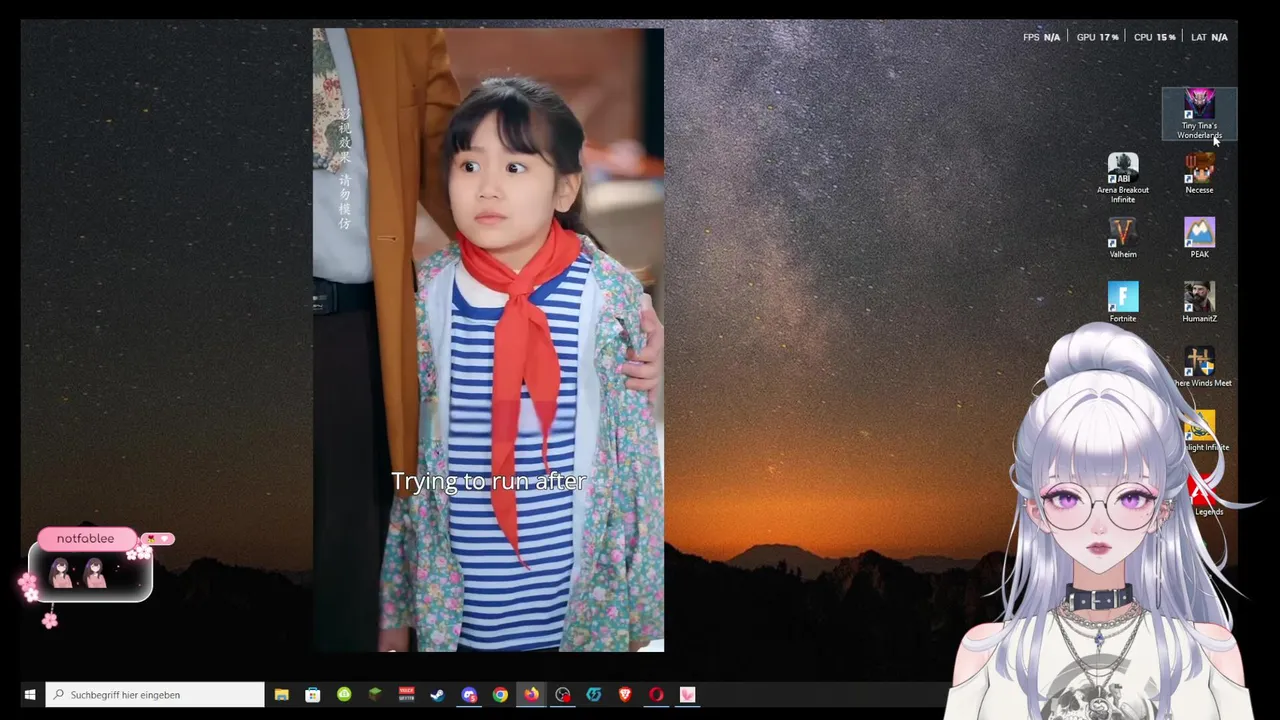Screen dimensions: 1280x720
Task: Launch the HumanitZ desktop shortcut
Action: tap(1199, 302)
